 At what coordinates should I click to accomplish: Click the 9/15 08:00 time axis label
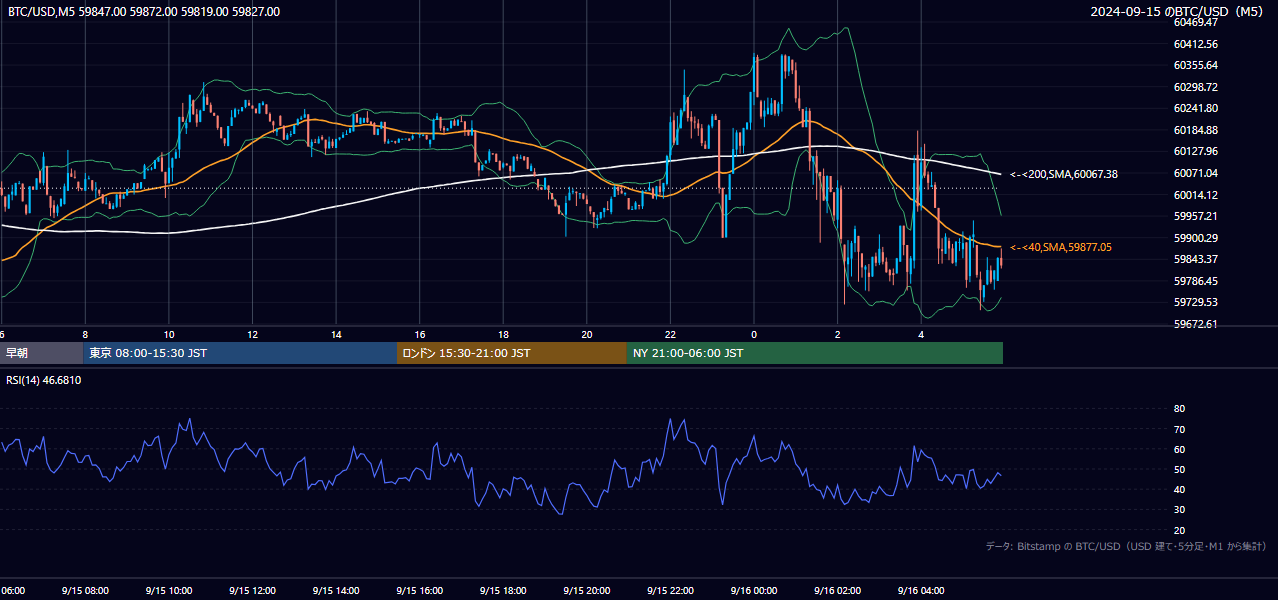(x=85, y=591)
